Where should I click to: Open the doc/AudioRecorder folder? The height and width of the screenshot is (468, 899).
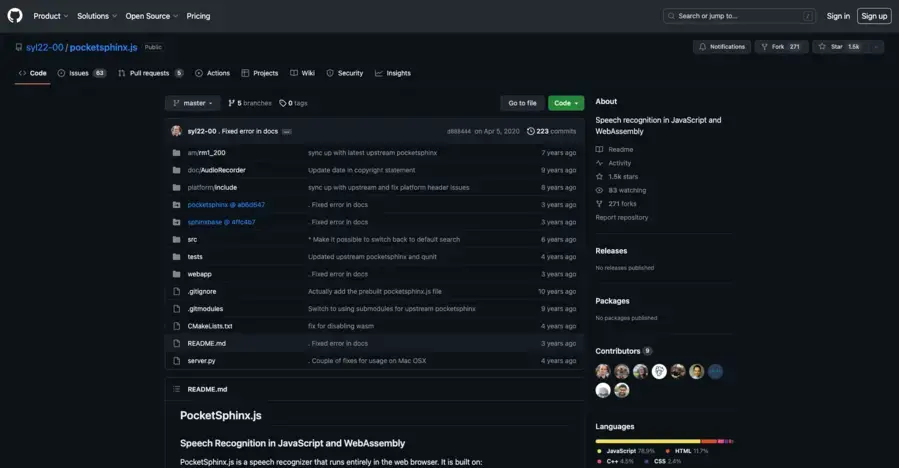(216, 170)
